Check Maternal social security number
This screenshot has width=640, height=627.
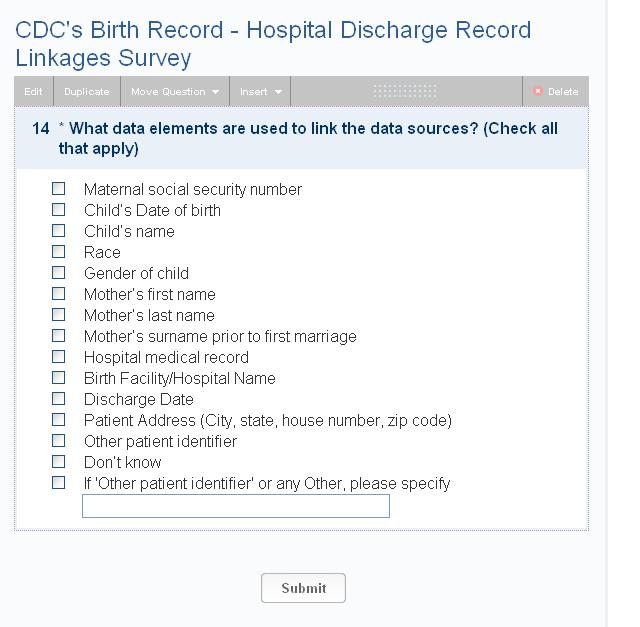(59, 189)
